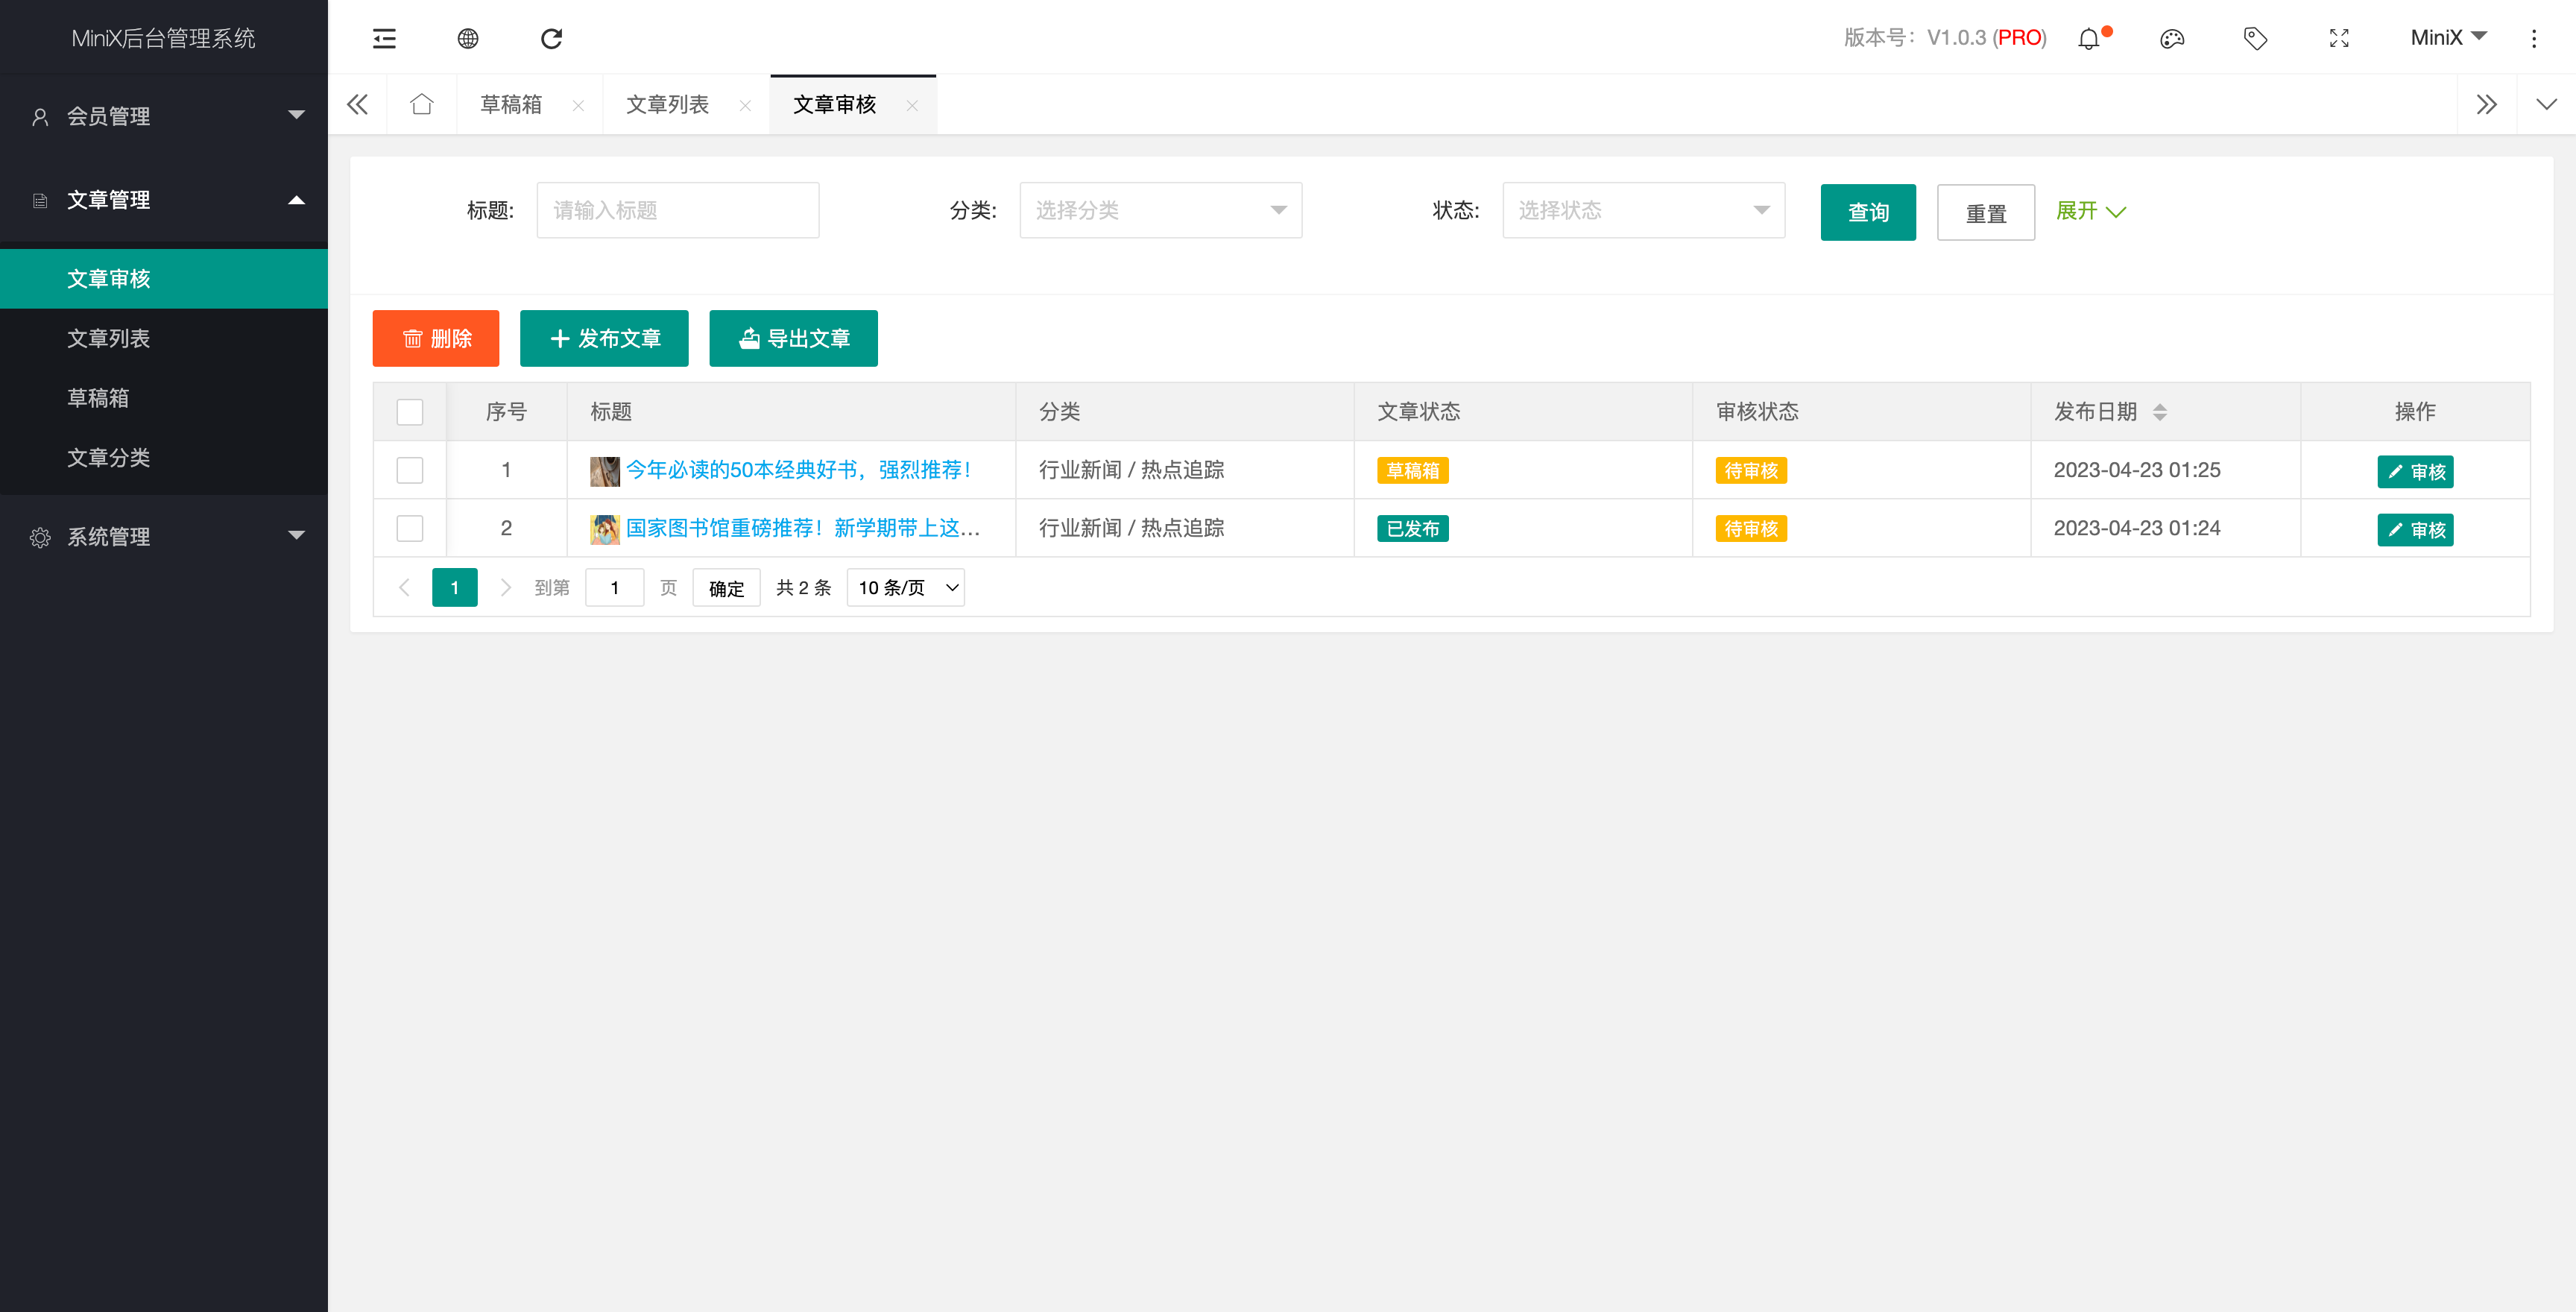Go to the home tab icon
This screenshot has height=1312, width=2576.
point(422,104)
